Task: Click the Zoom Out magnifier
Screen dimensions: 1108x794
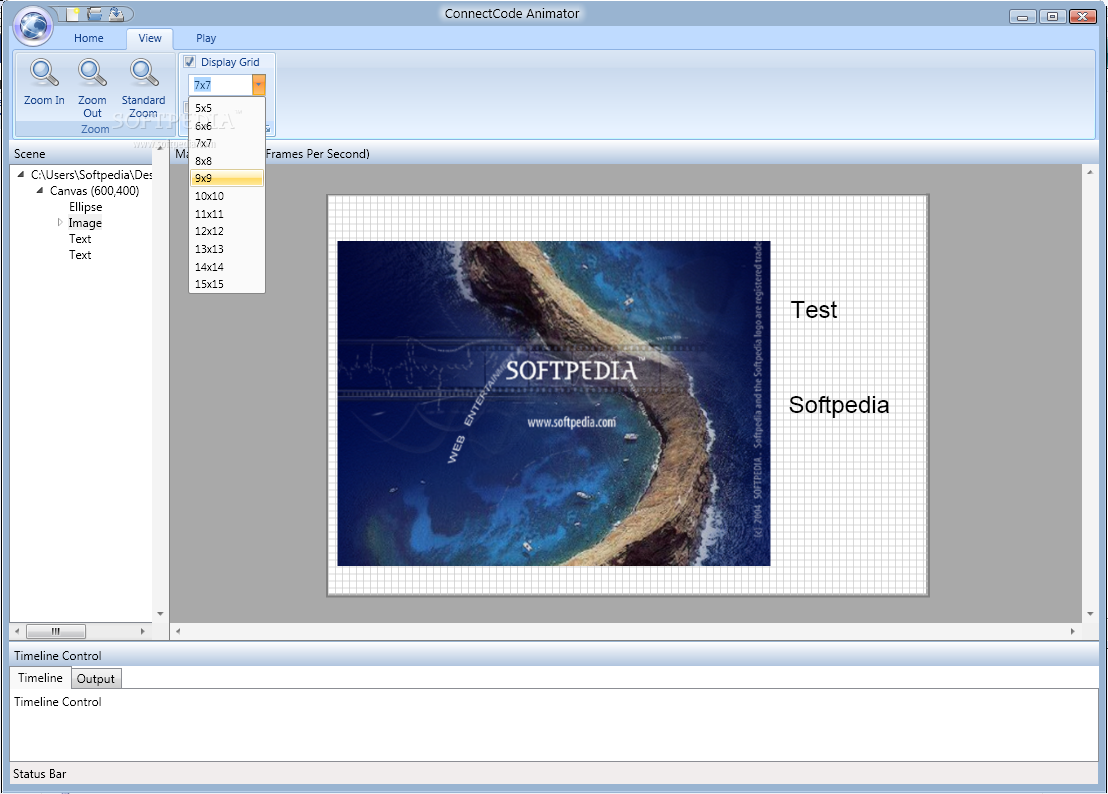Action: 92,88
